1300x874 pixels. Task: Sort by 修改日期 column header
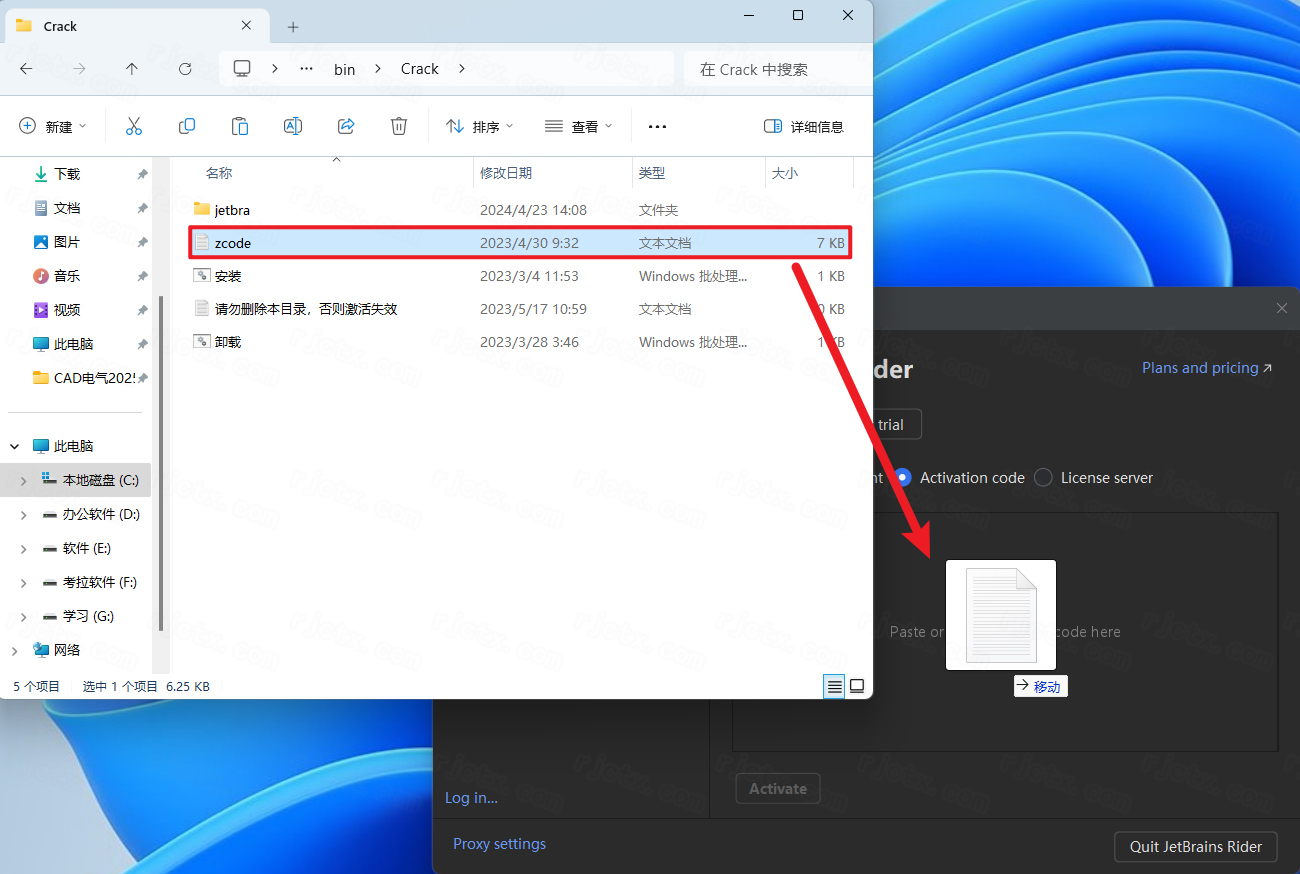click(505, 173)
